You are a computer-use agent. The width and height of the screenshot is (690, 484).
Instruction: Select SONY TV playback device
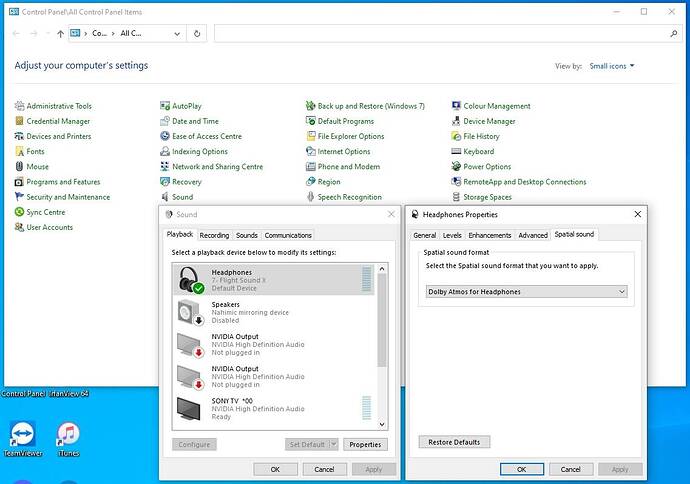coord(274,408)
